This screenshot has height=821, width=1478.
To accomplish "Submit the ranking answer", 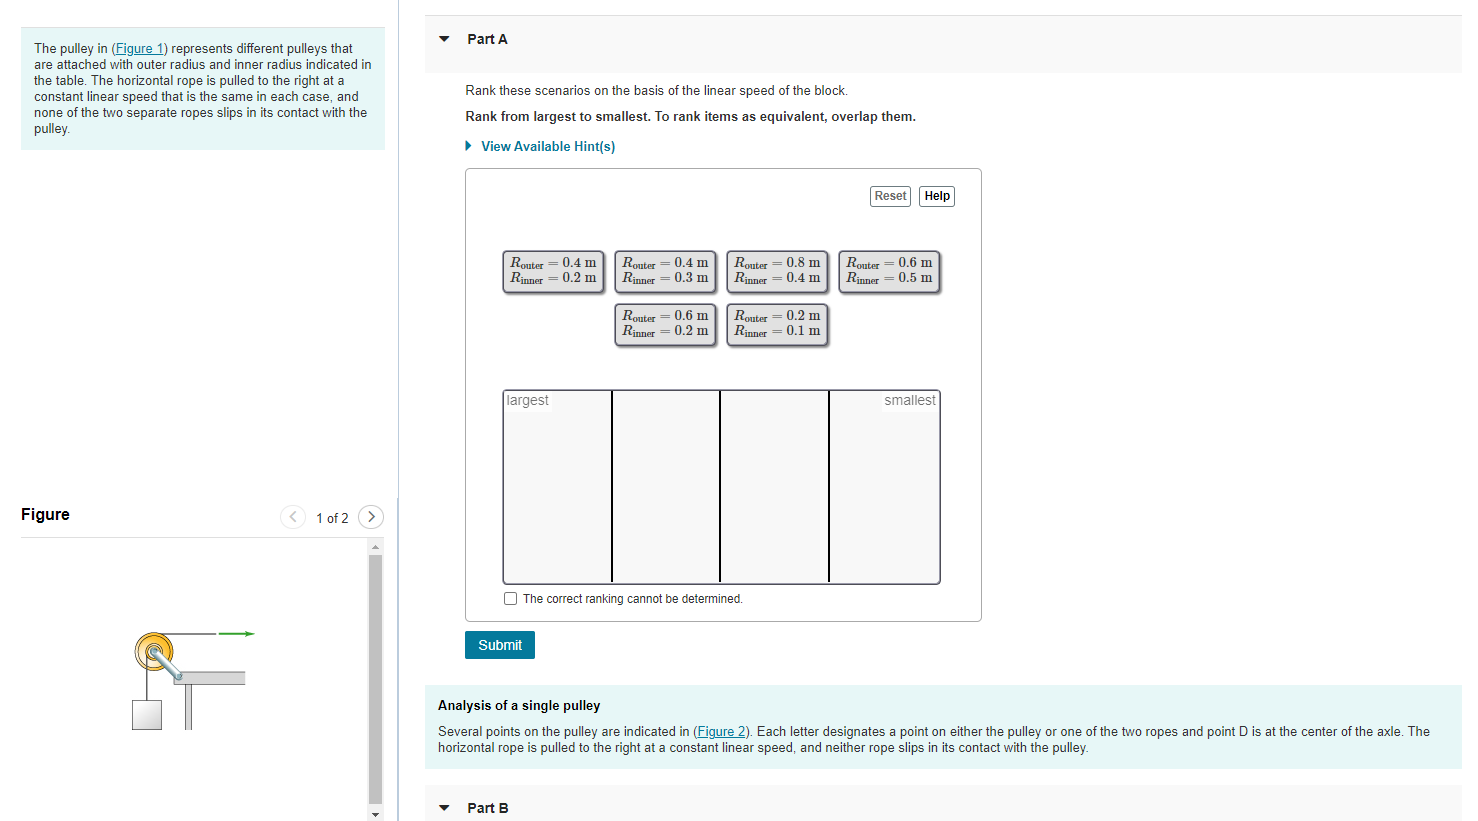I will (500, 645).
